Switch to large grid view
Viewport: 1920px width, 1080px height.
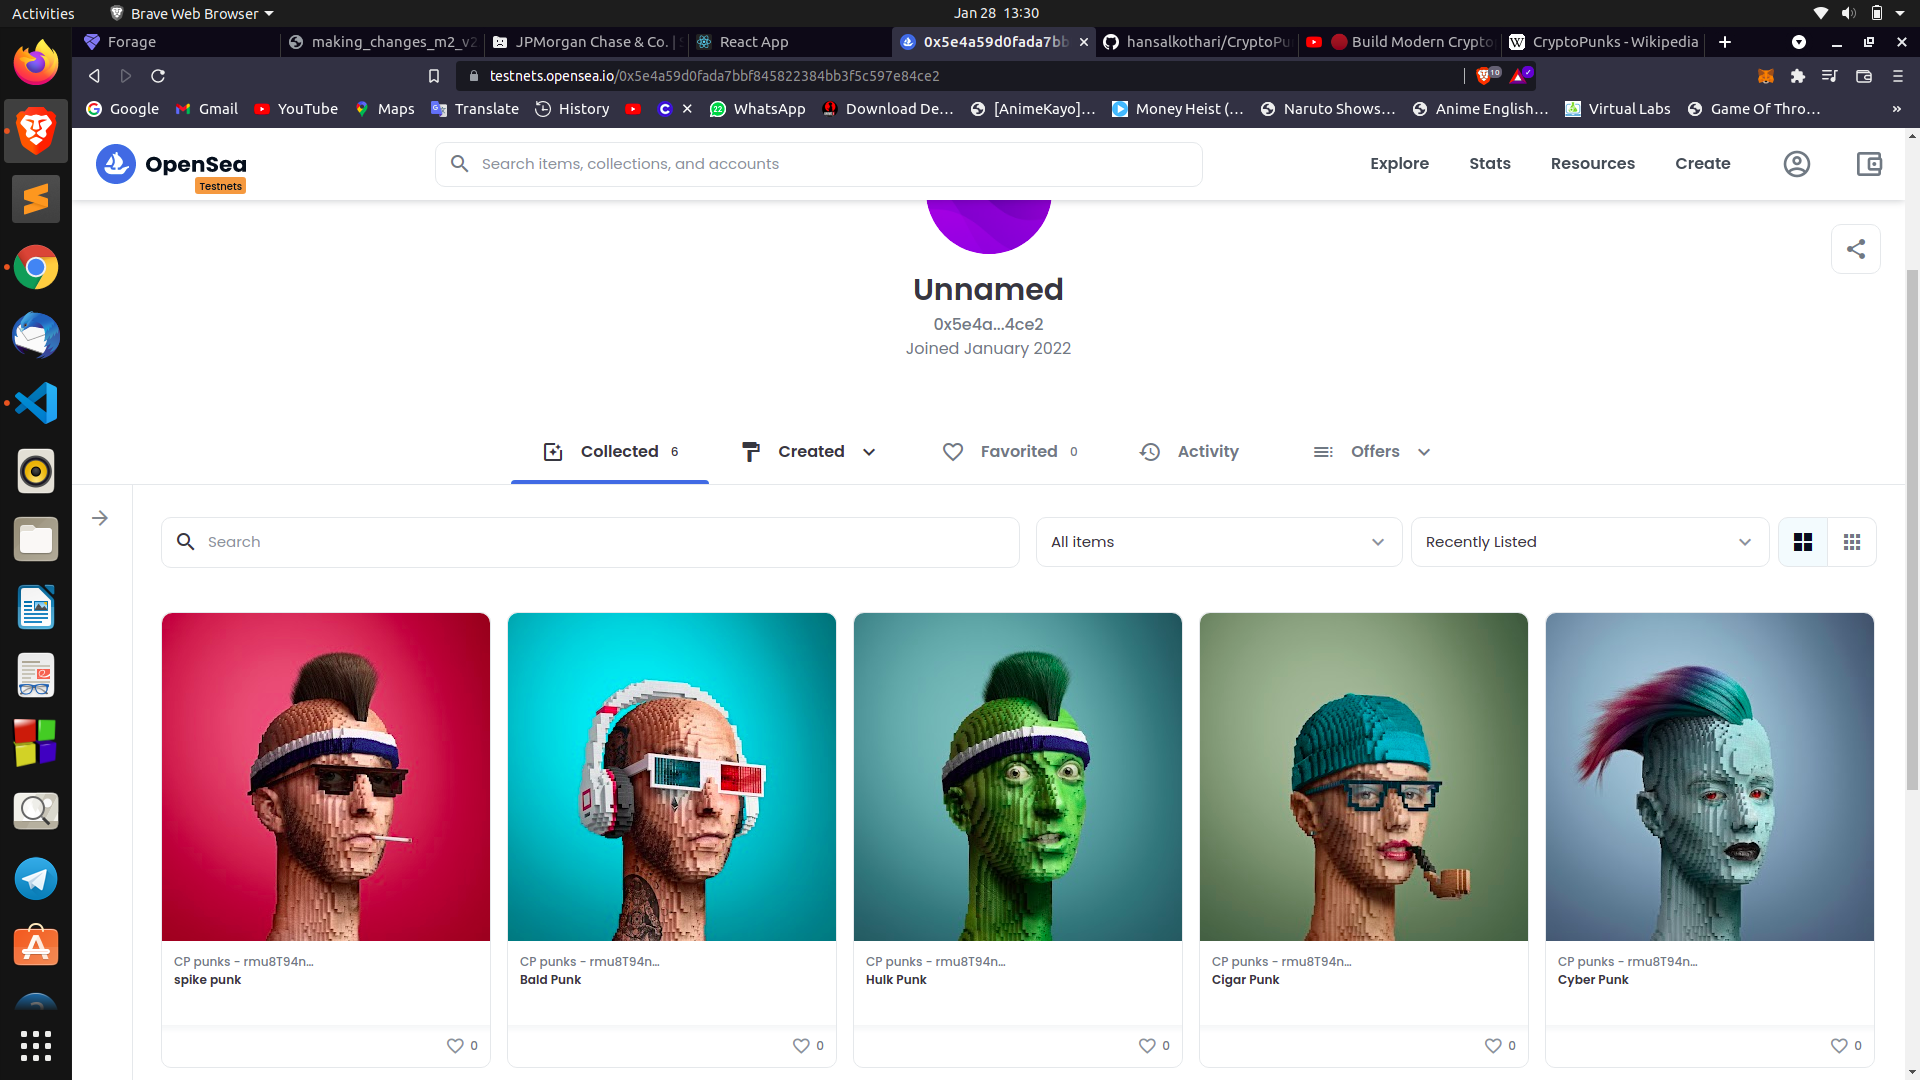tap(1802, 542)
